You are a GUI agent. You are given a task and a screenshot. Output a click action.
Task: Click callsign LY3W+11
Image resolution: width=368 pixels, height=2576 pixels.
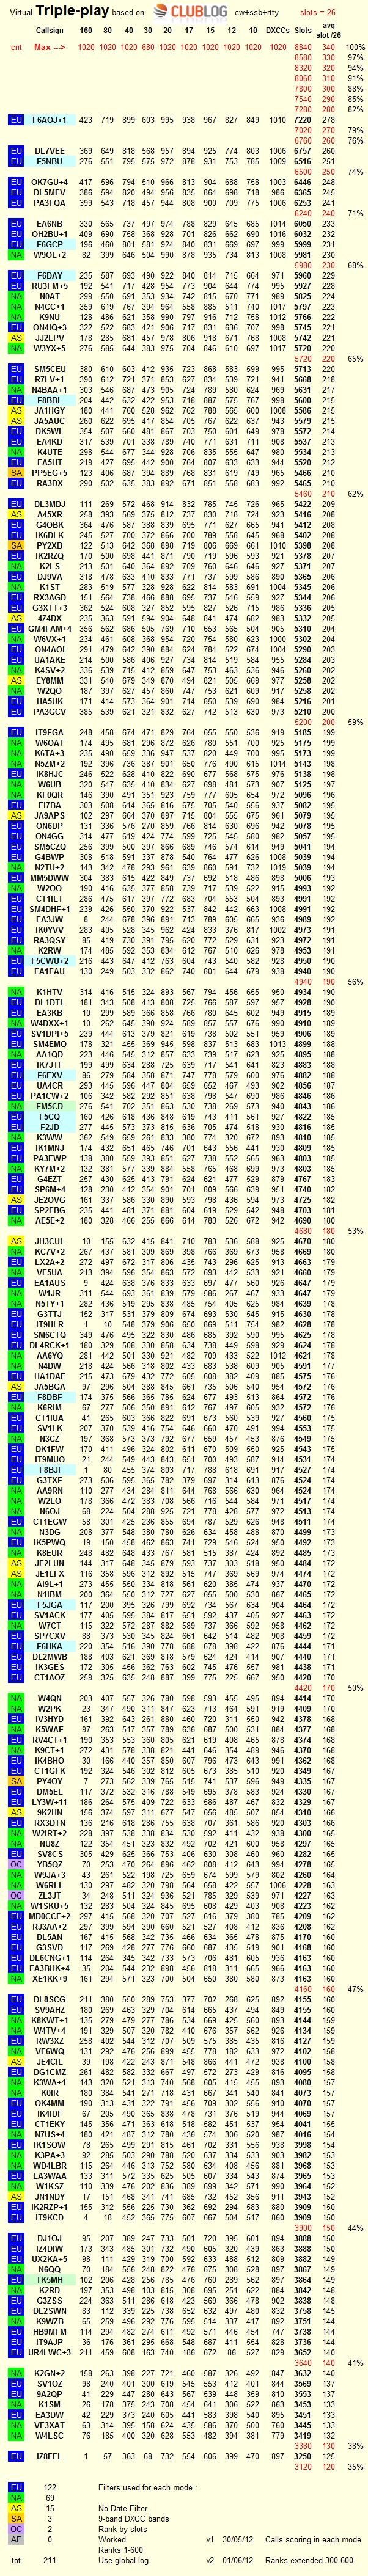[49, 1802]
